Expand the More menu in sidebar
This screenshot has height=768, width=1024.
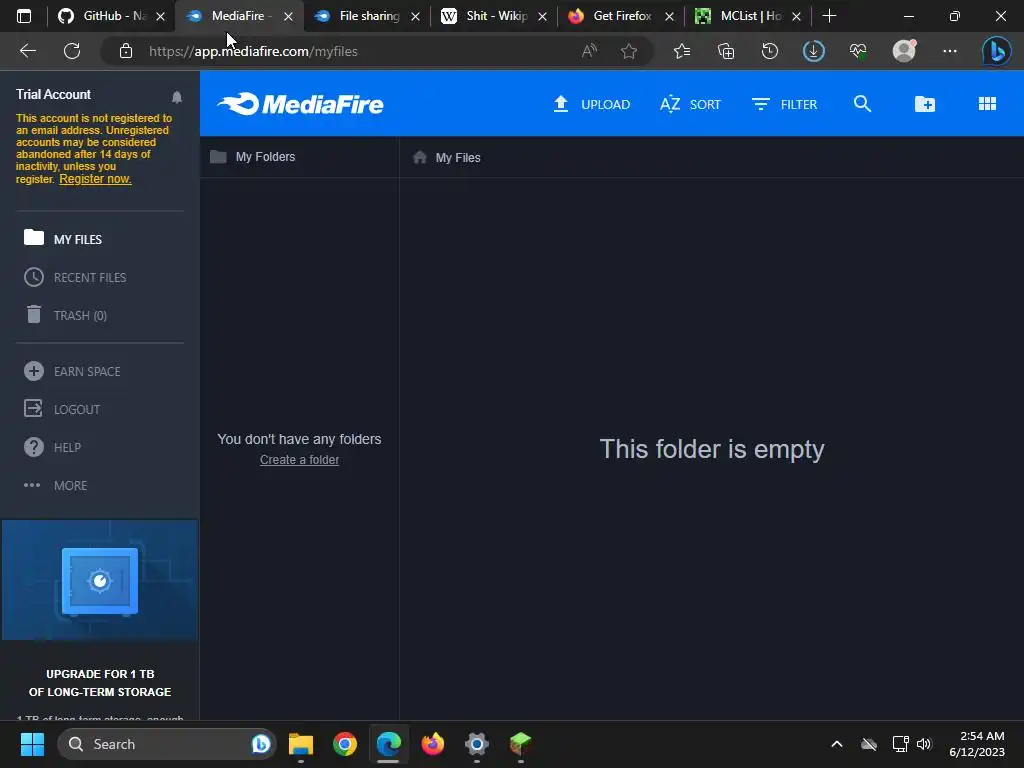[56, 485]
